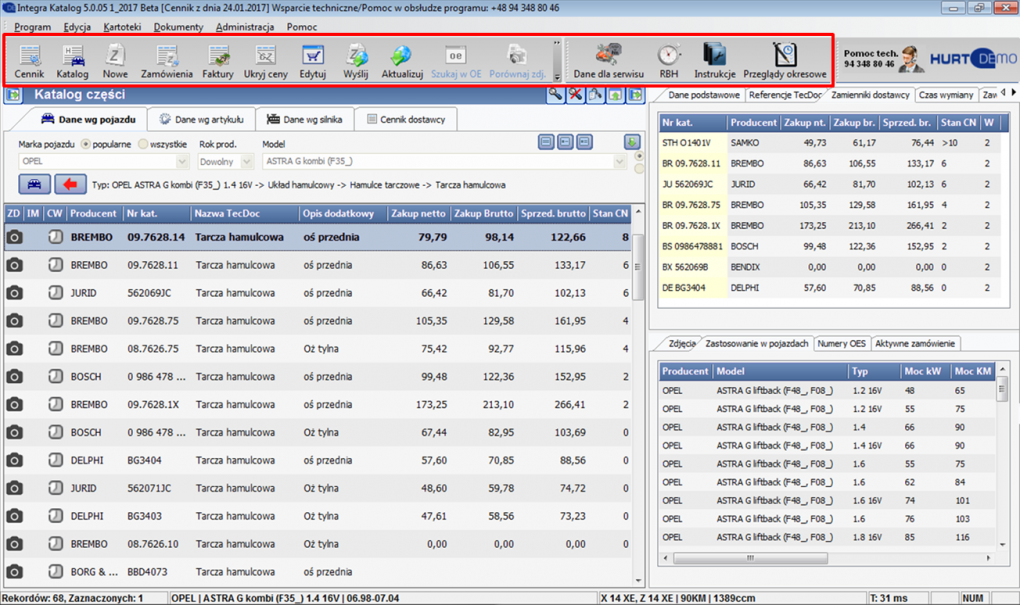The width and height of the screenshot is (1020, 605).
Task: Click the green down-arrow button near Model
Action: click(632, 142)
